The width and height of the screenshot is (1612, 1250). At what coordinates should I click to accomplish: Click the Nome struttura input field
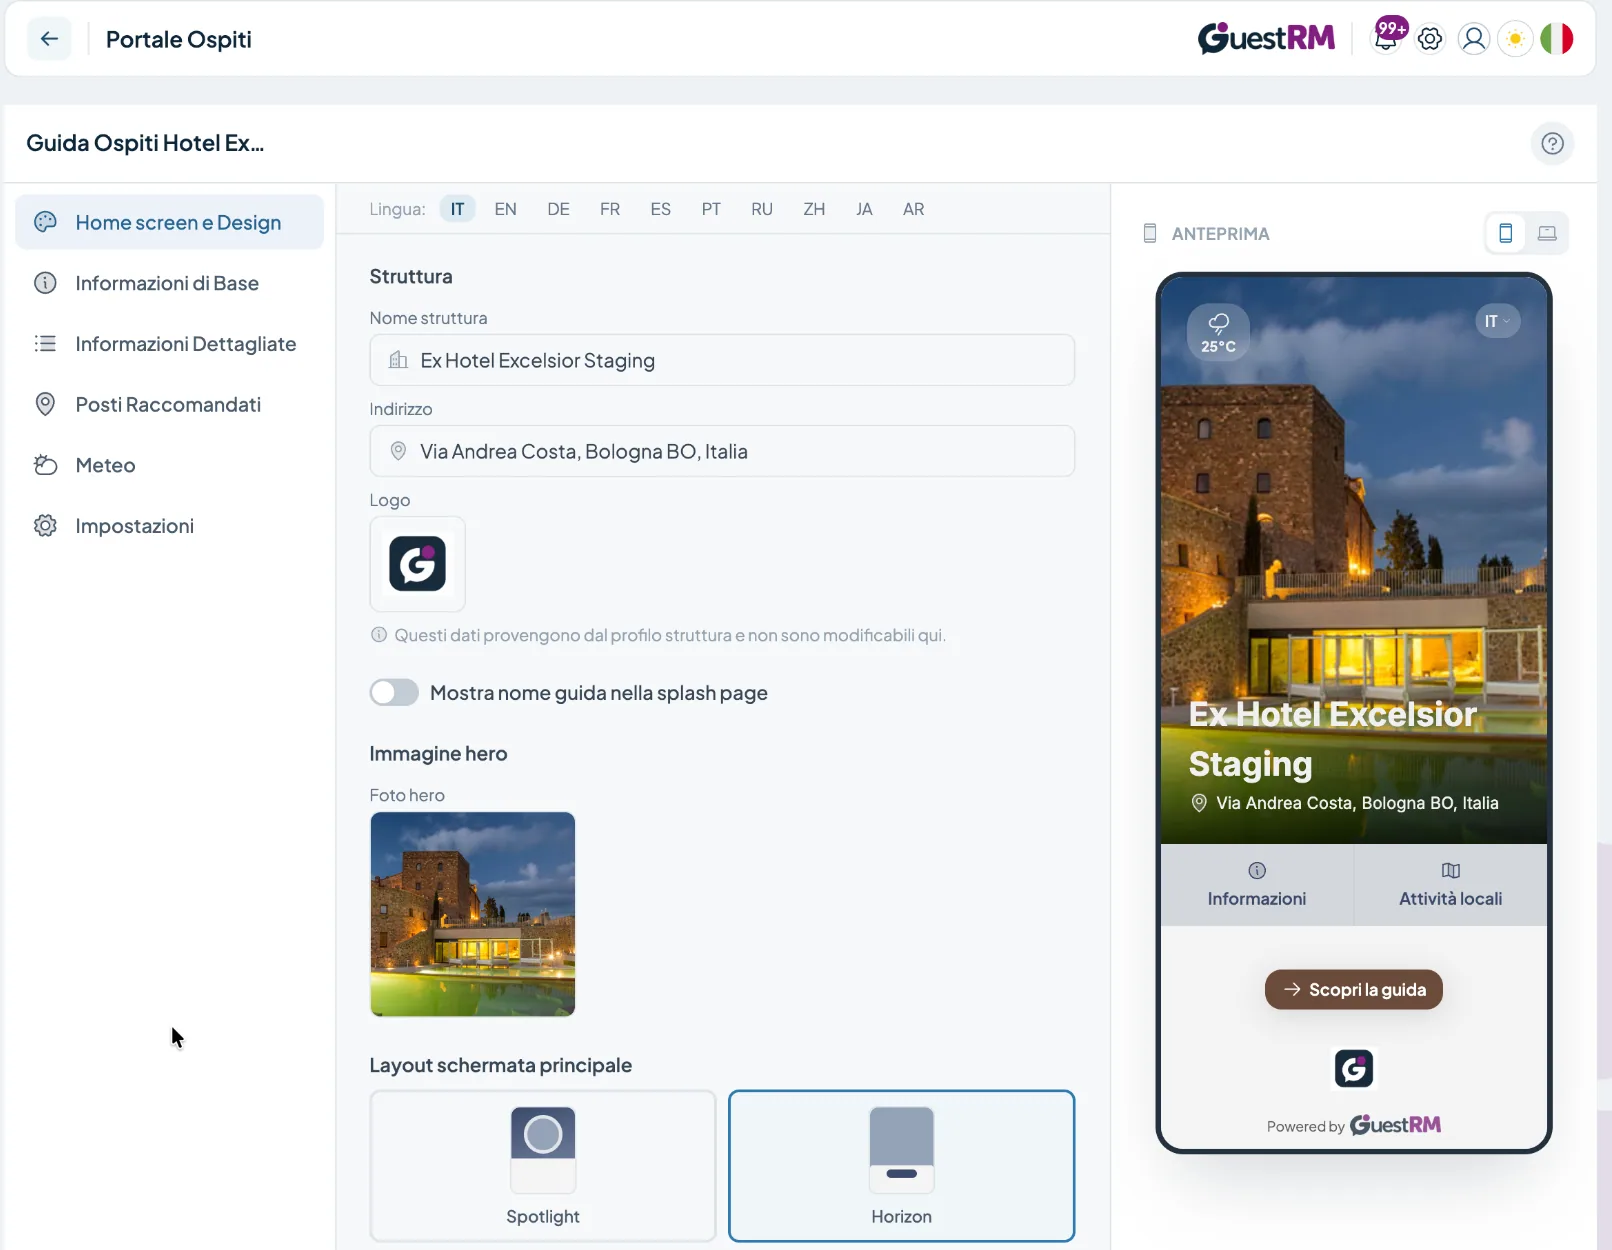pos(722,360)
